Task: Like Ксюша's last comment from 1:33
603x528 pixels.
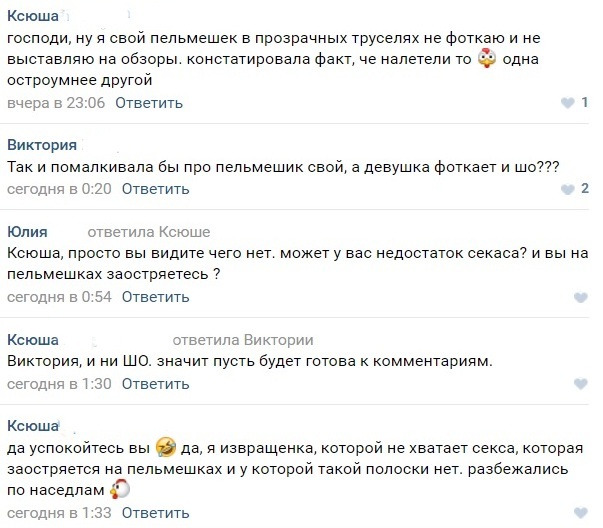Action: click(581, 514)
